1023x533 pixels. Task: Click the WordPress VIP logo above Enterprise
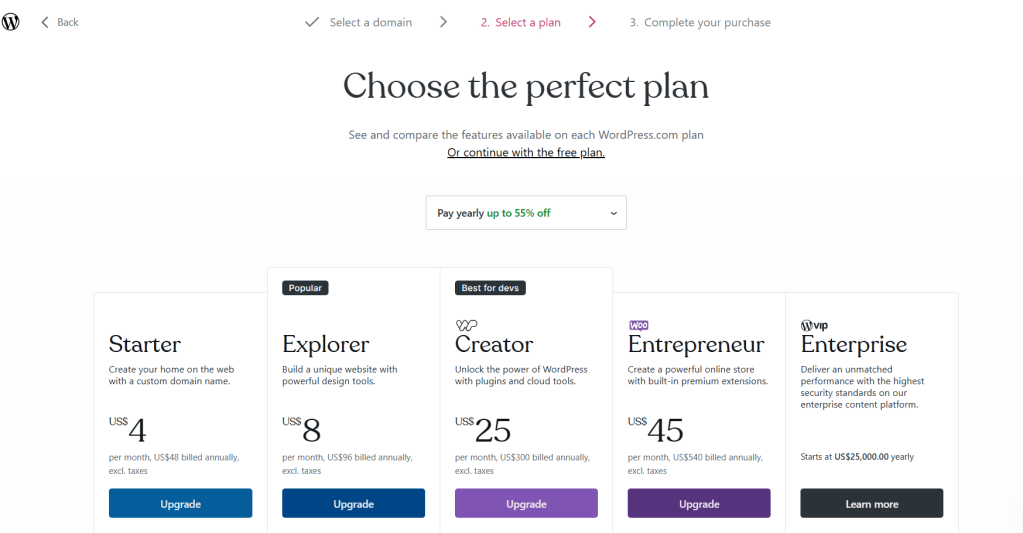point(815,325)
